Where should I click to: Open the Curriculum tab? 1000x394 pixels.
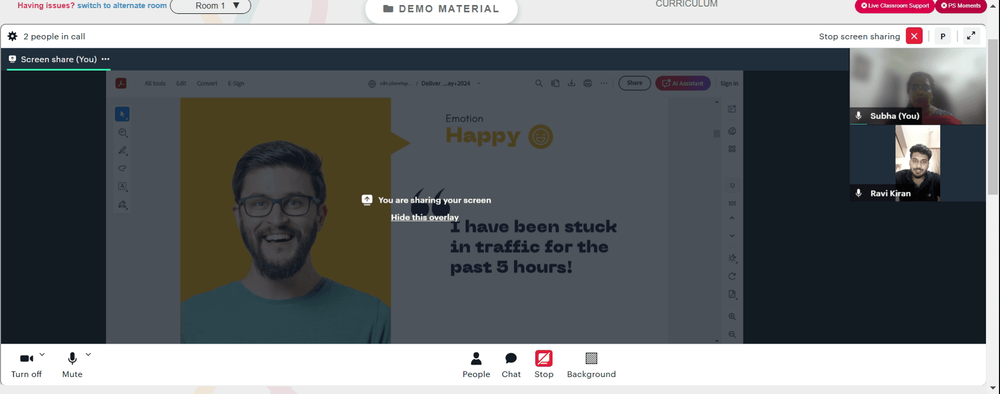(x=686, y=4)
